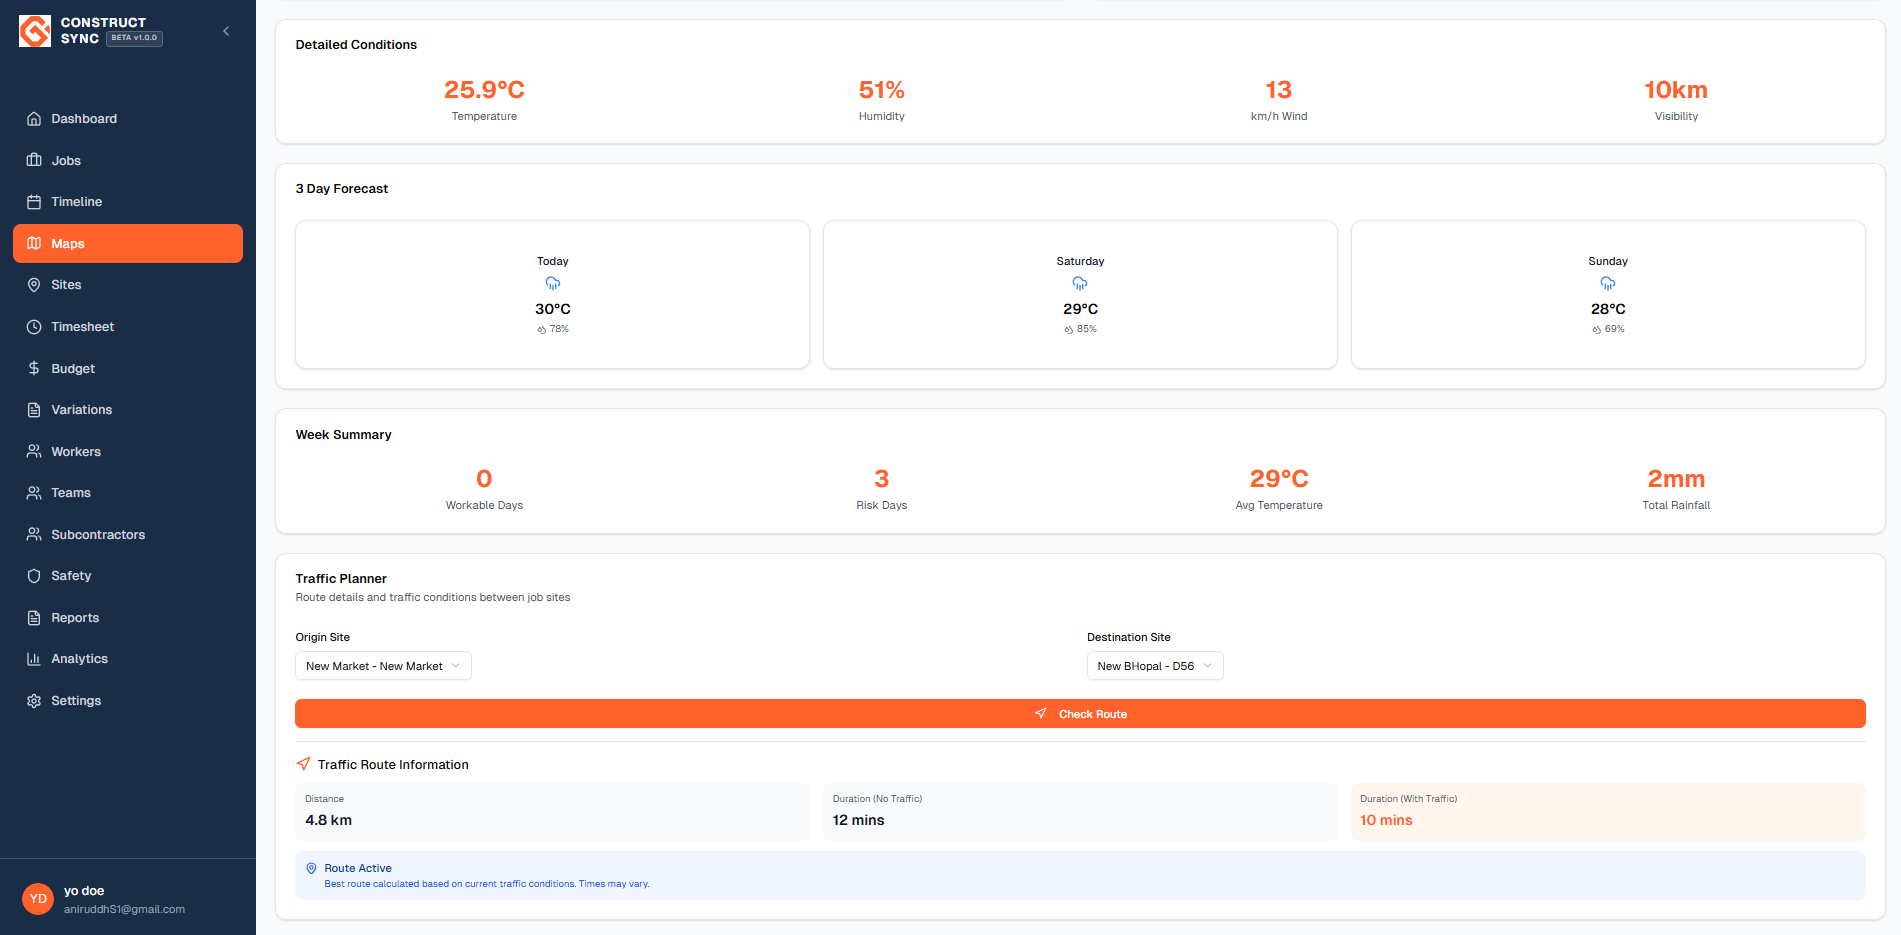Viewport: 1901px width, 935px height.
Task: Select the Jobs briefcase icon
Action: pos(35,160)
